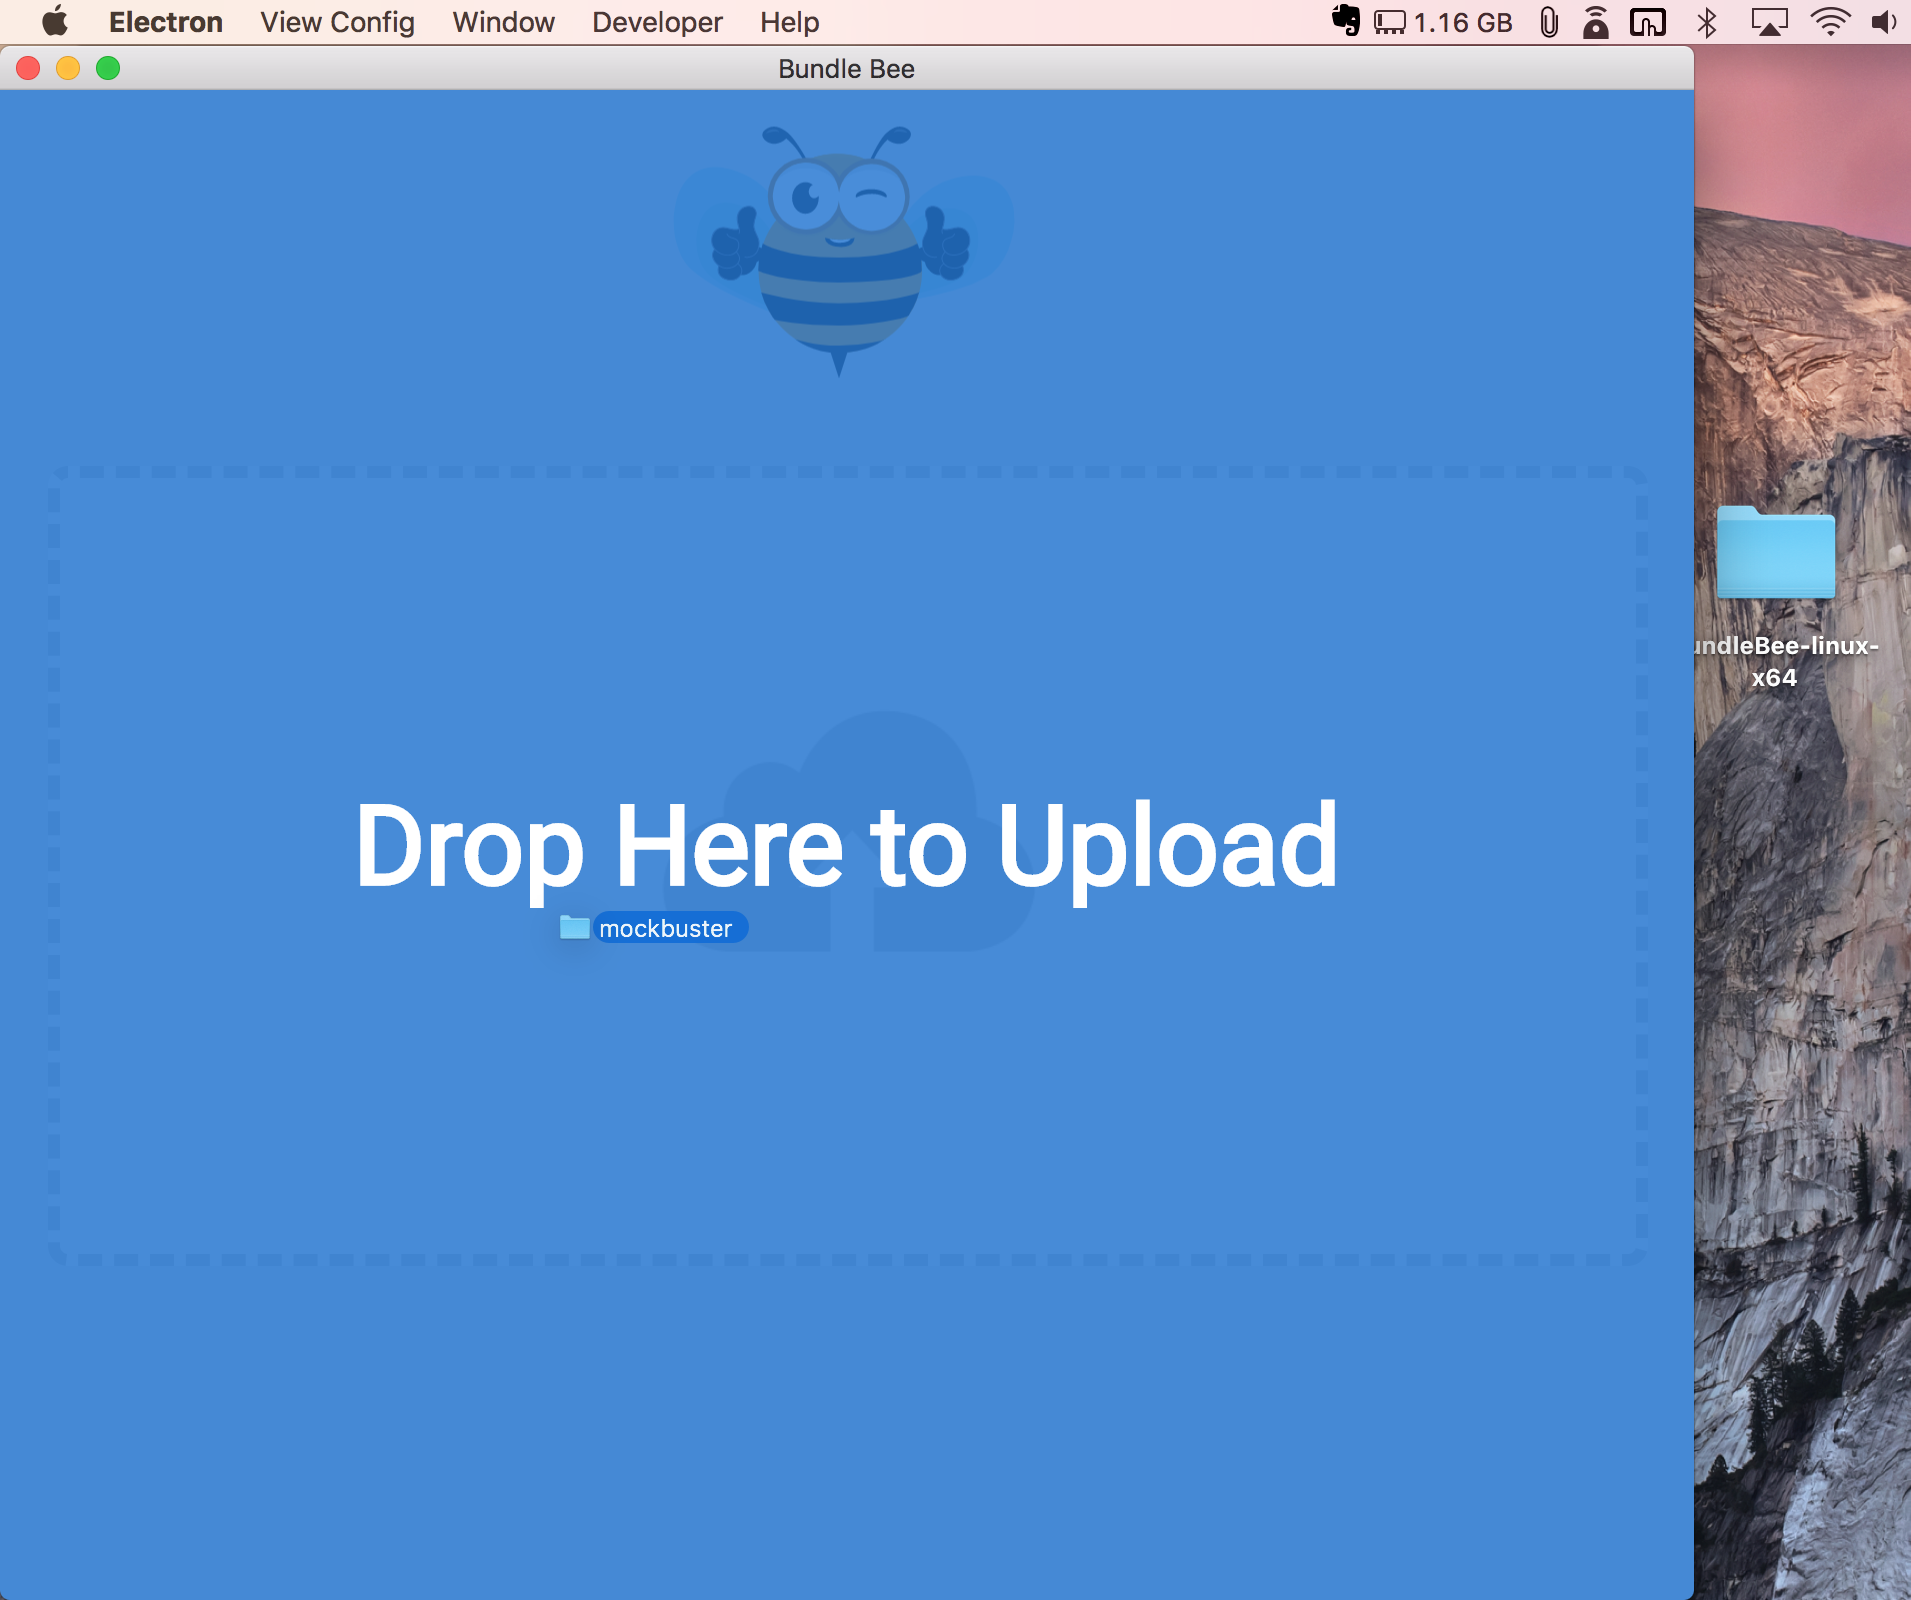The image size is (1911, 1600).
Task: Open the Developer menu
Action: (x=657, y=22)
